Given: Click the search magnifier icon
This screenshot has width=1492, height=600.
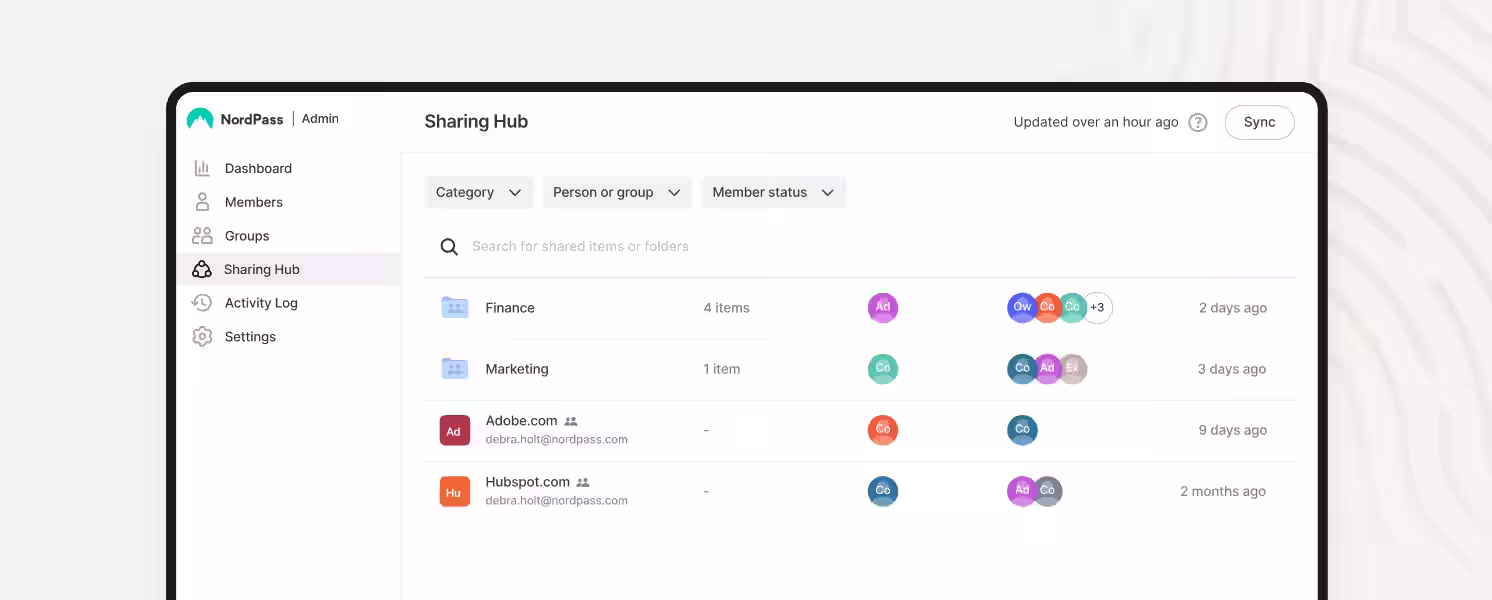Looking at the screenshot, I should coord(450,247).
